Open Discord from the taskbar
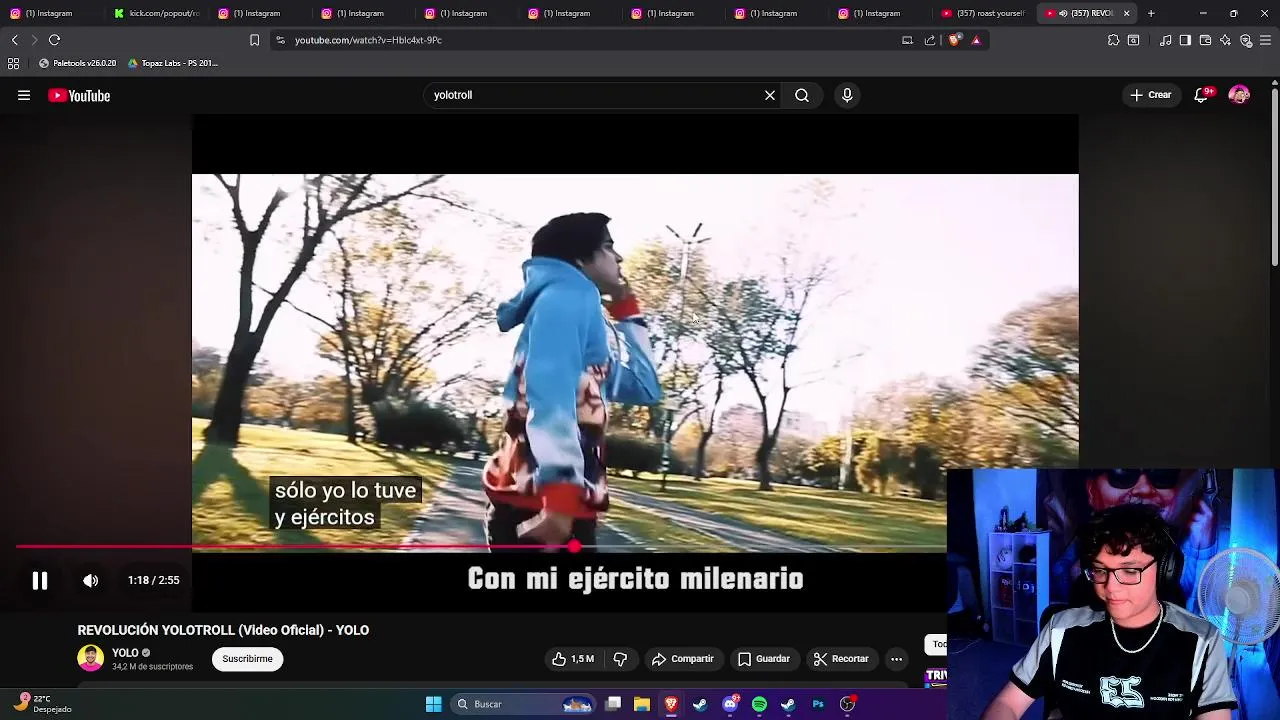 [730, 704]
